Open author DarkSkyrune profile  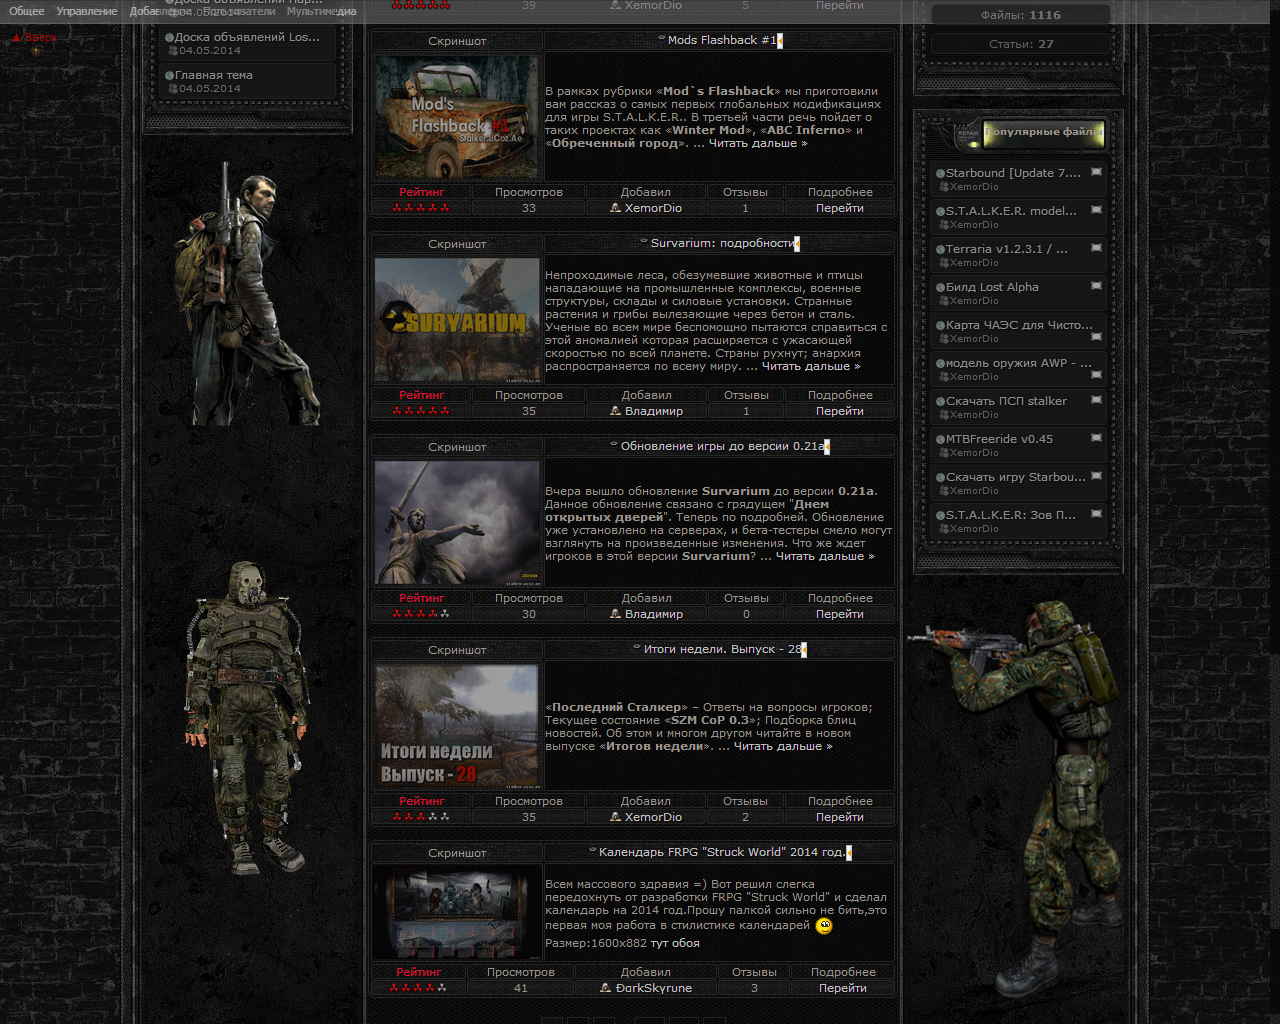tap(653, 988)
